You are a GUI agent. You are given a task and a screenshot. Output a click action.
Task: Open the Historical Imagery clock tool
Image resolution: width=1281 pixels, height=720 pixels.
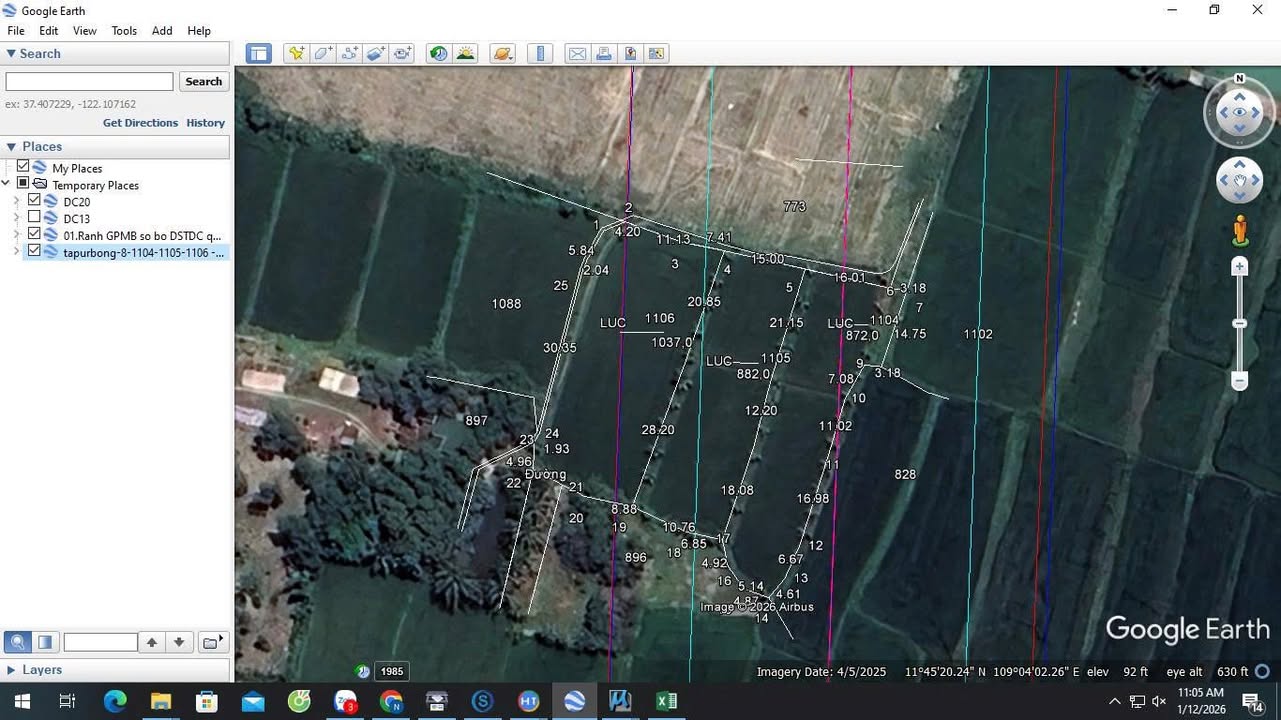(438, 54)
